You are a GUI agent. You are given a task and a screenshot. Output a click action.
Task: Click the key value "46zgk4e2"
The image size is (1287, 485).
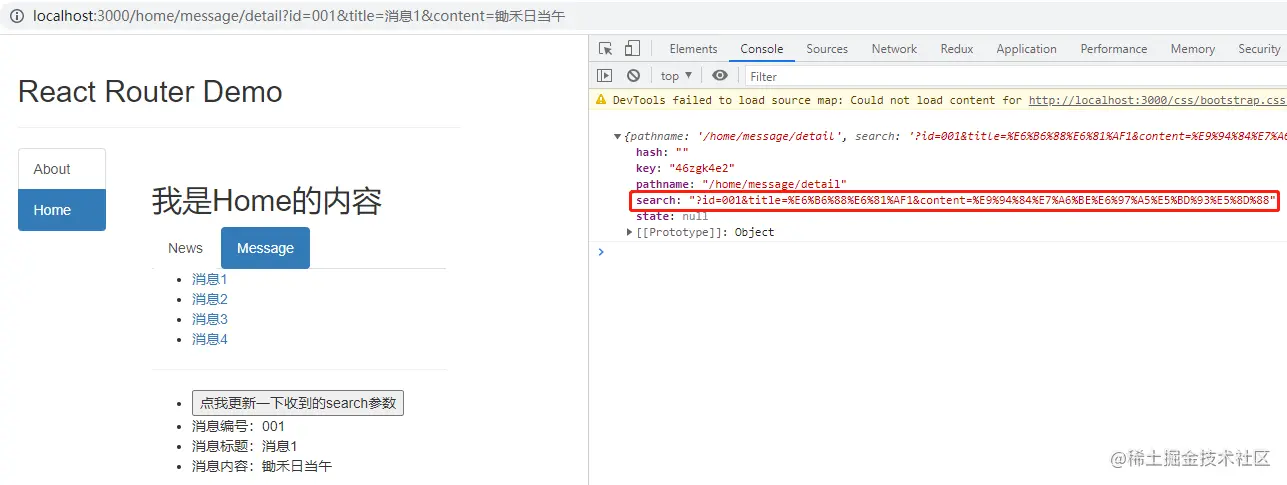click(x=702, y=168)
